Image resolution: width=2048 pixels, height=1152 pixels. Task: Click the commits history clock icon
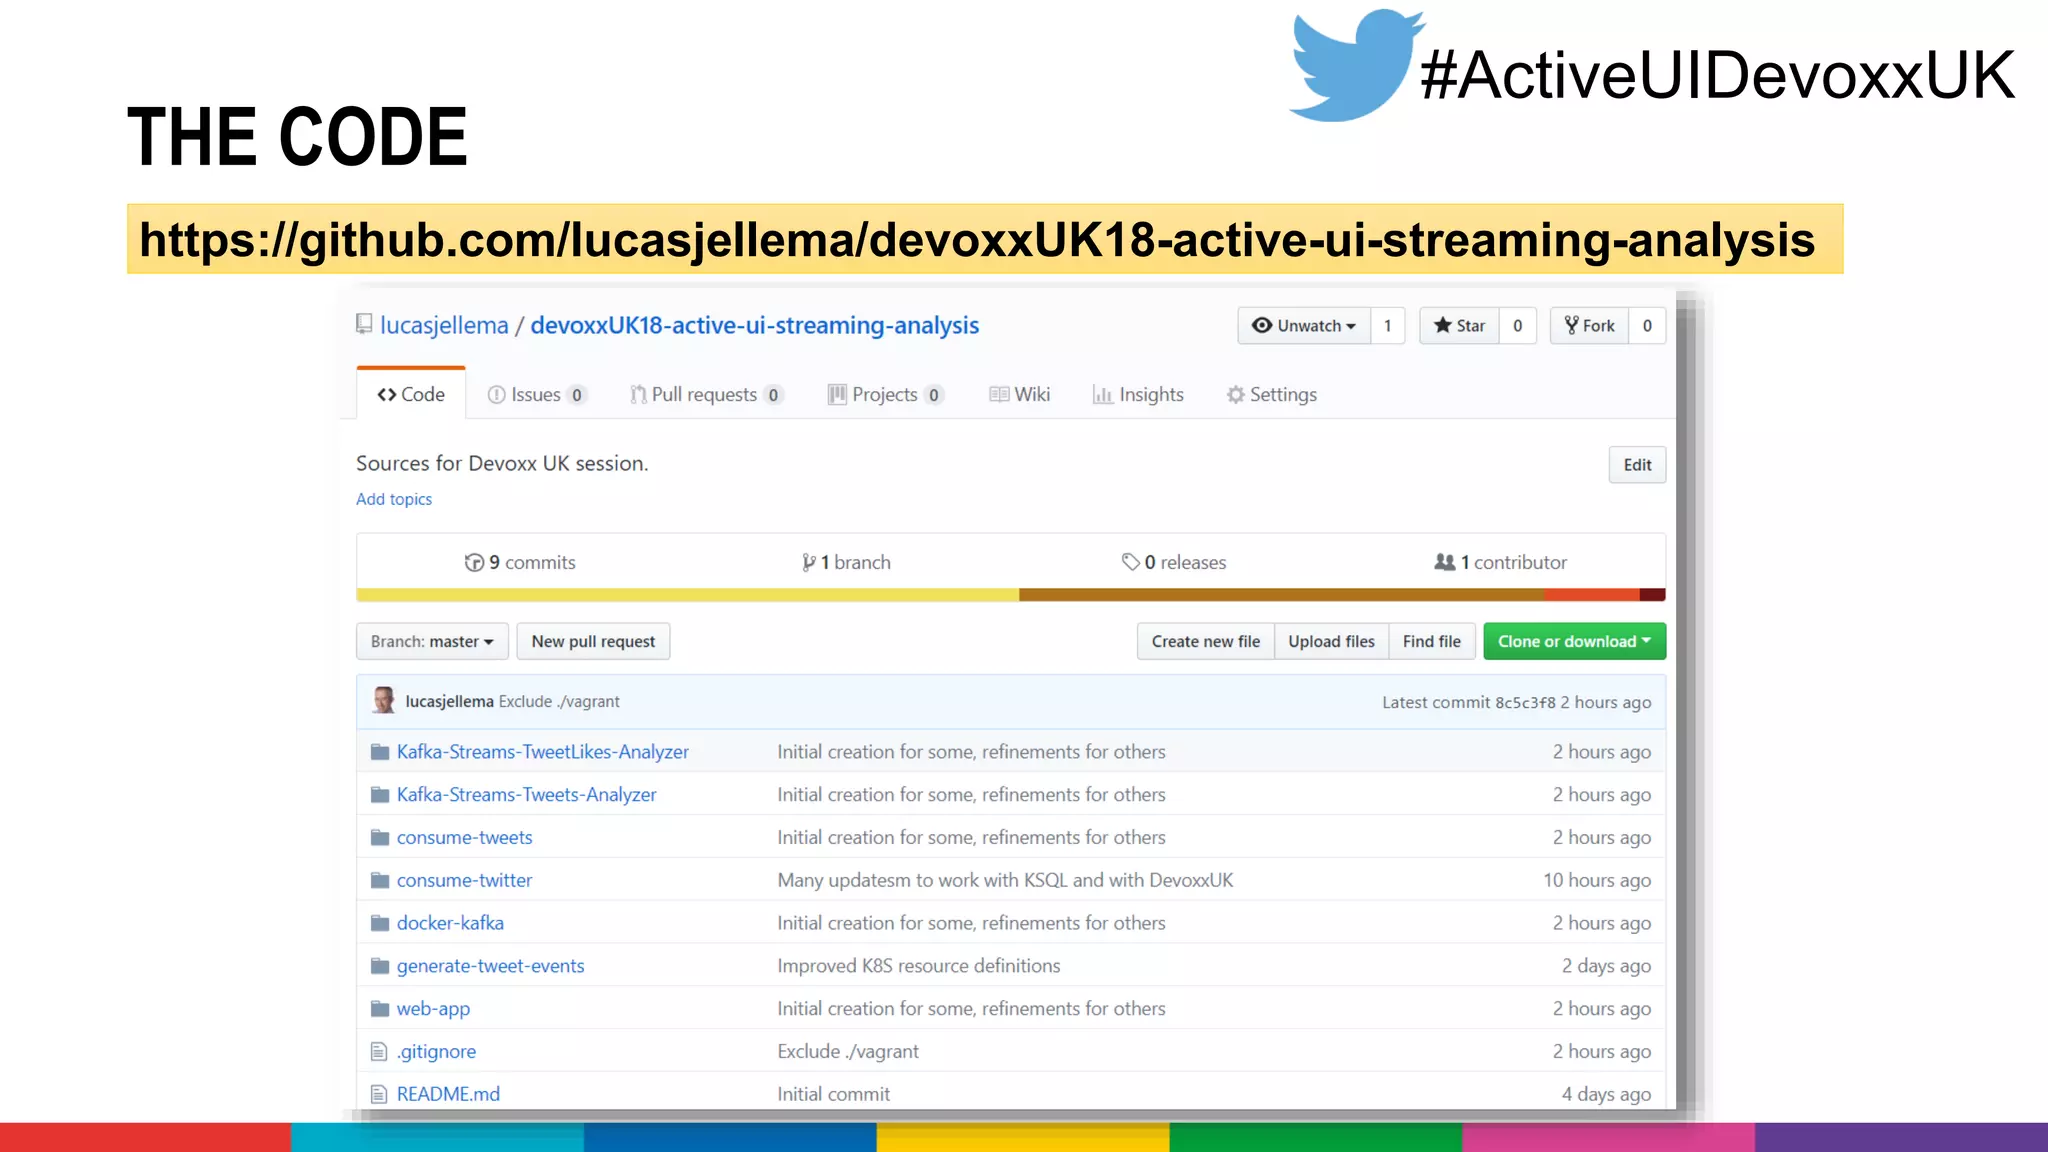474,563
